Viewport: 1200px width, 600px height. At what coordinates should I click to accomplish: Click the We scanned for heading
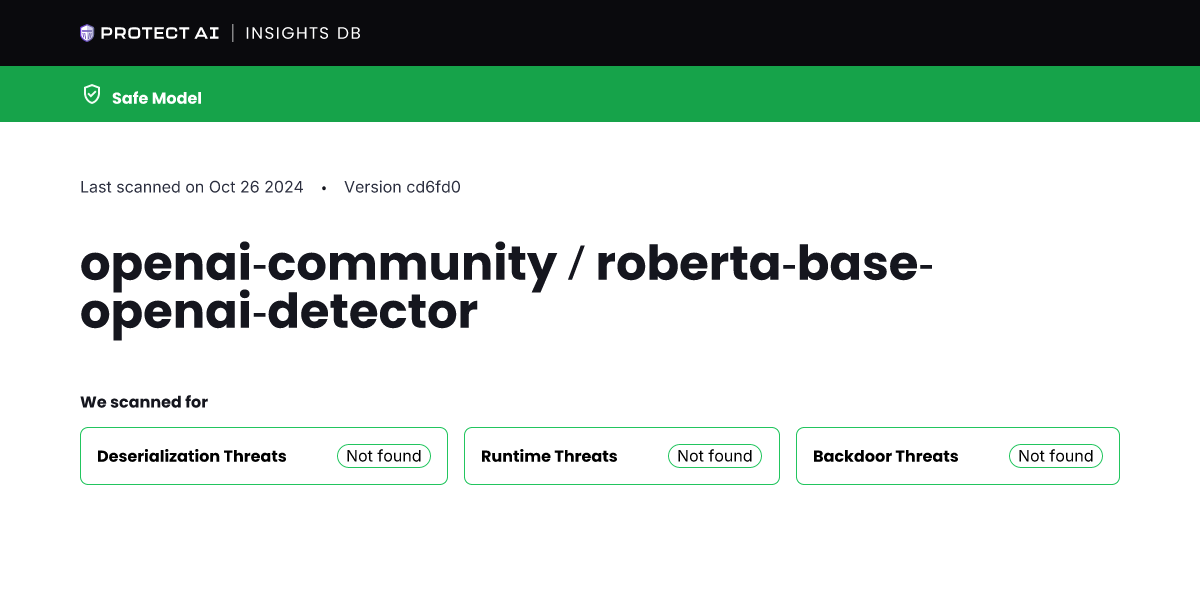(x=144, y=402)
